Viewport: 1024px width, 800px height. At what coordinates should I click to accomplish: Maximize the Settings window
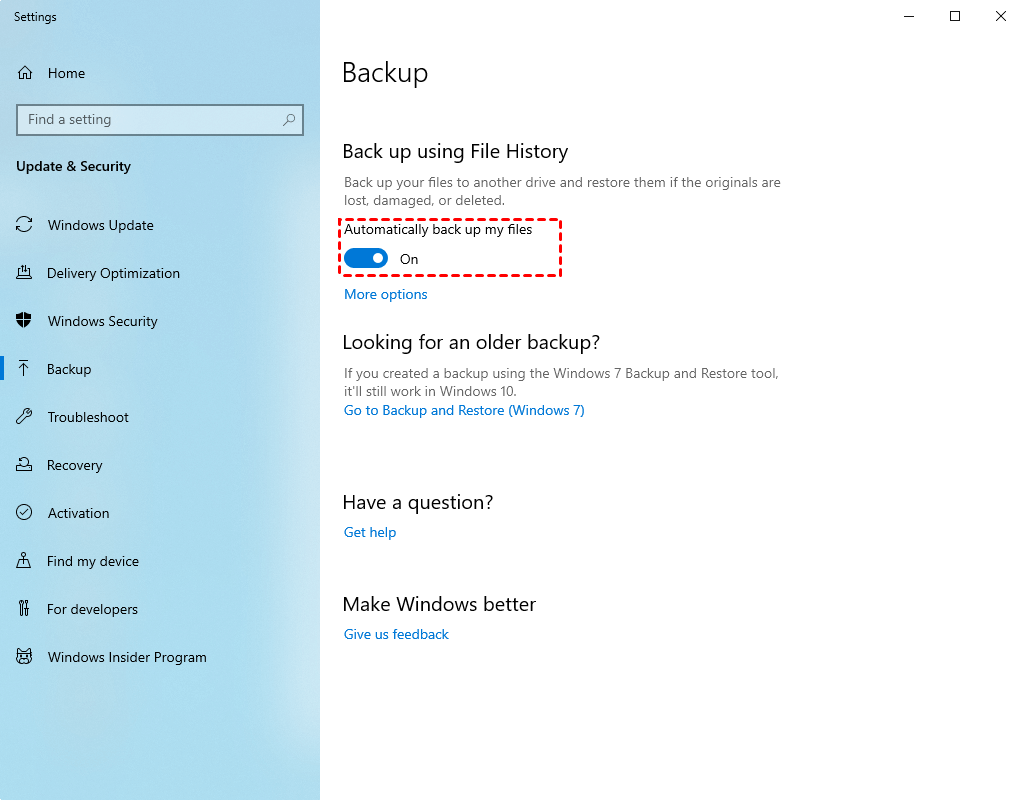point(955,16)
